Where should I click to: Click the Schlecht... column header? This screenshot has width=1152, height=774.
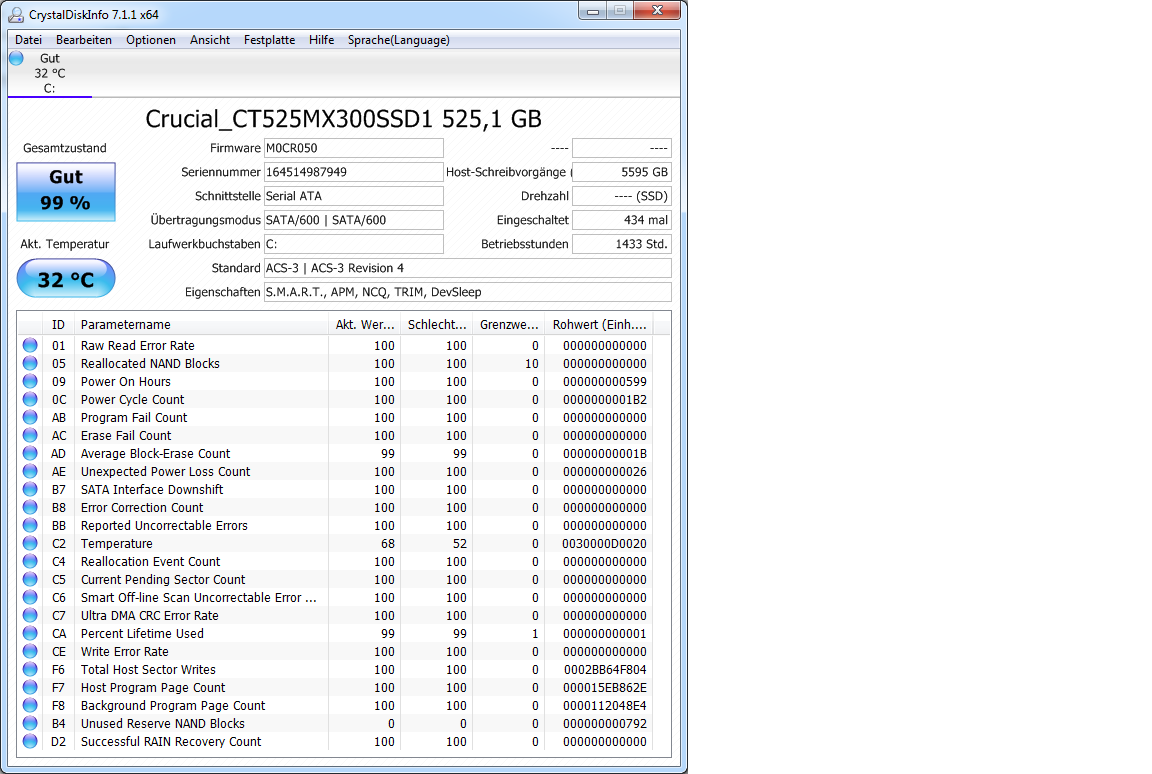pyautogui.click(x=436, y=325)
